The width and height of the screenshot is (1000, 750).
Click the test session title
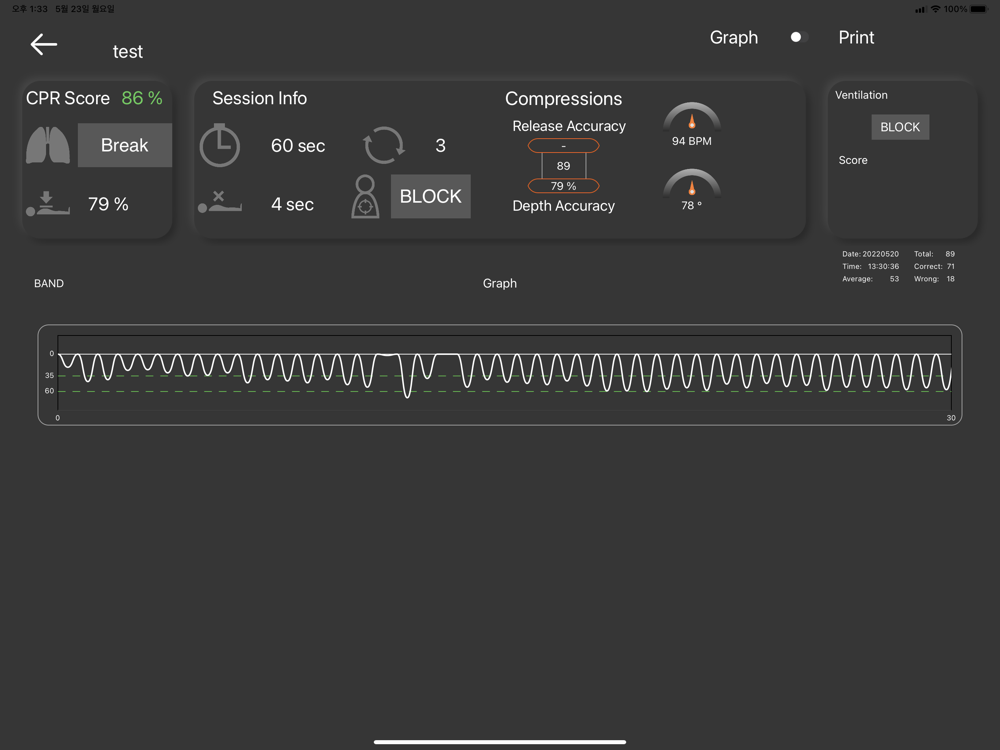click(128, 52)
